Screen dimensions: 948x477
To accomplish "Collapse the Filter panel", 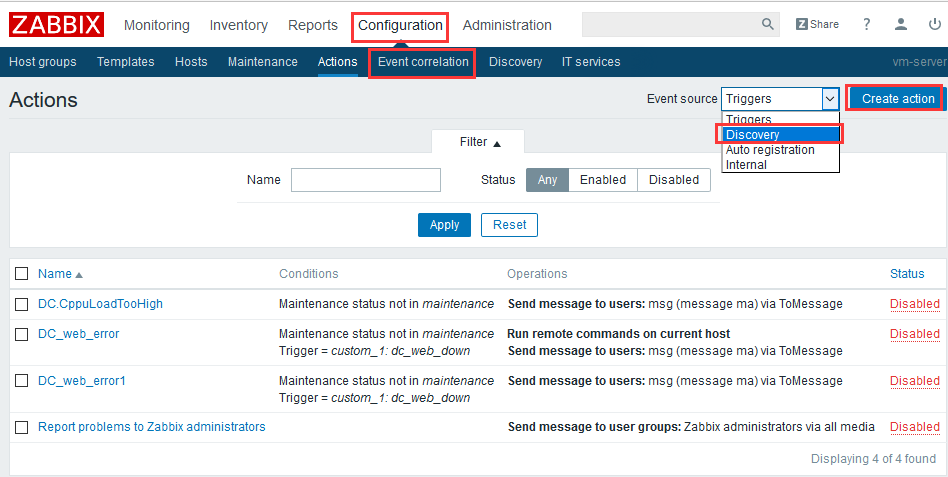I will [480, 142].
